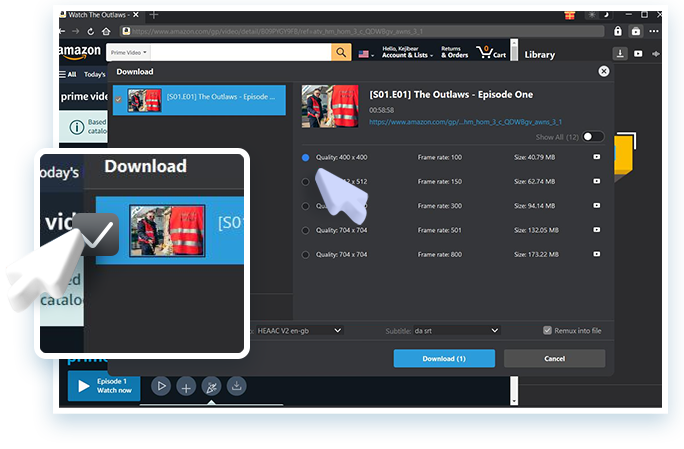Reload the page with refresh icon
The image size is (684, 449).
point(91,31)
